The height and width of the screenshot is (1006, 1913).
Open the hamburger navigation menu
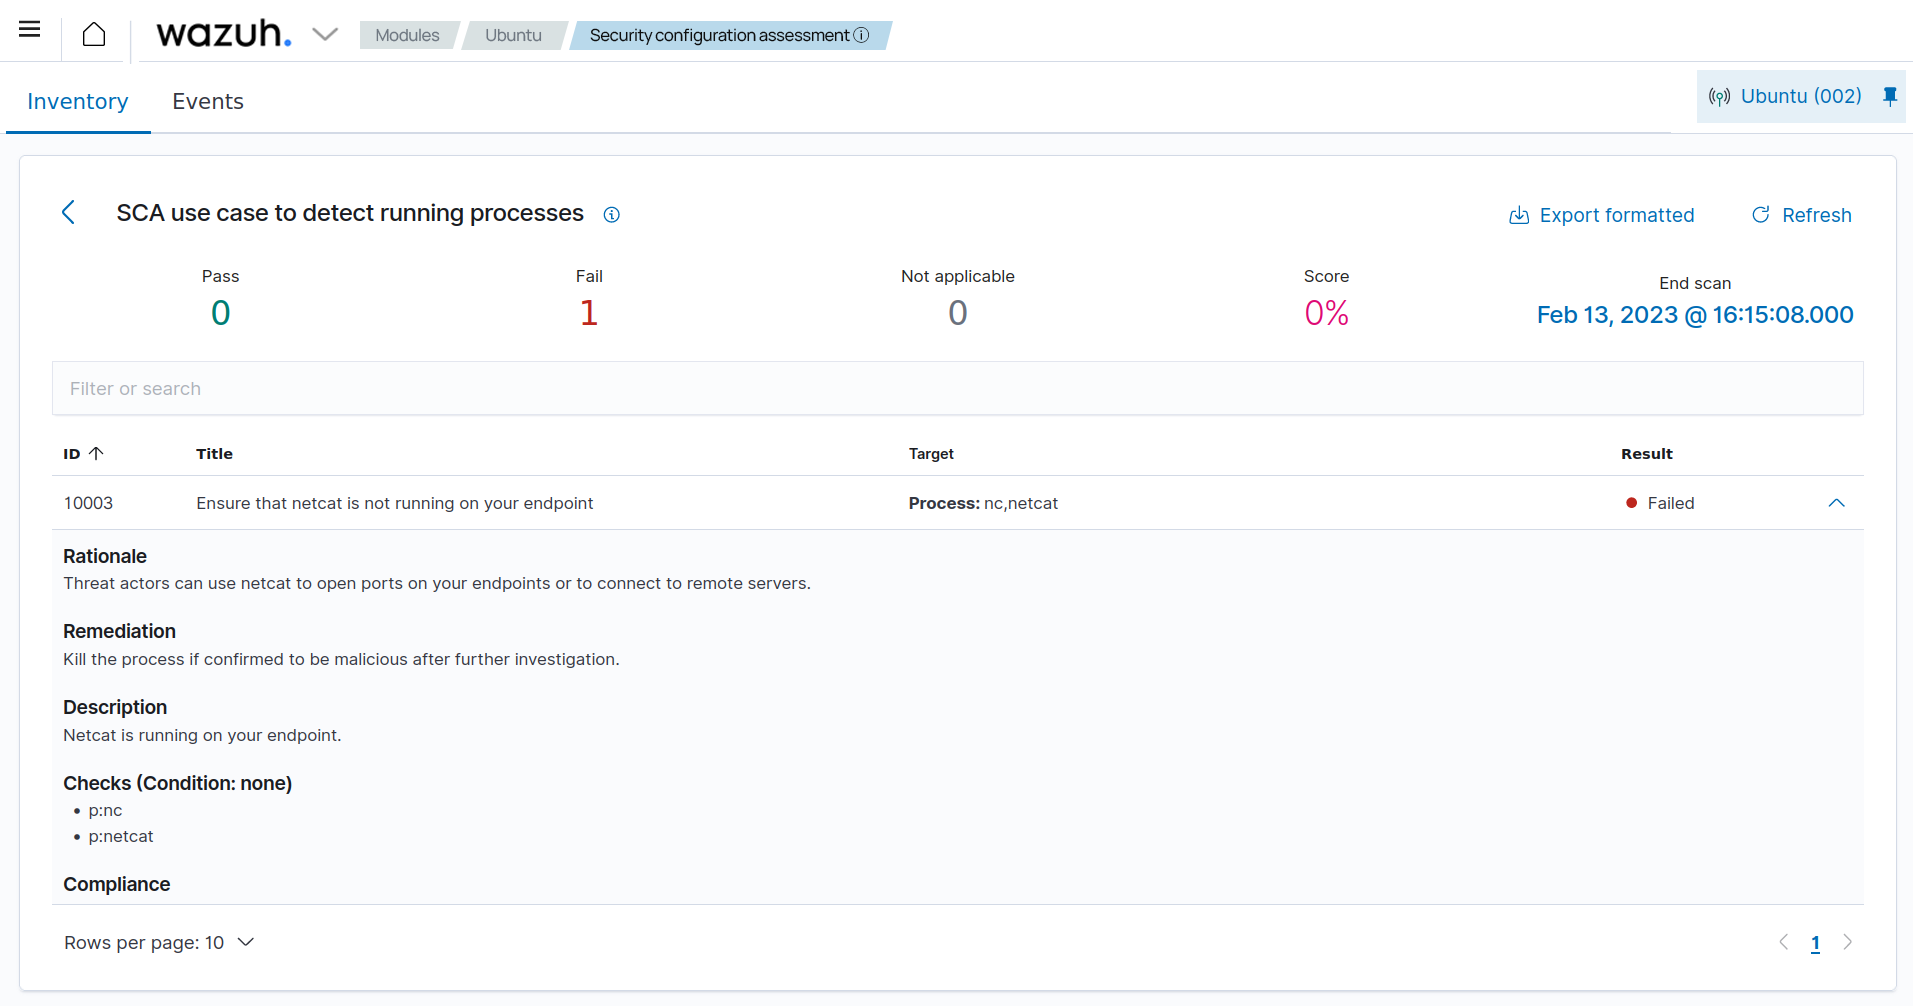(30, 29)
